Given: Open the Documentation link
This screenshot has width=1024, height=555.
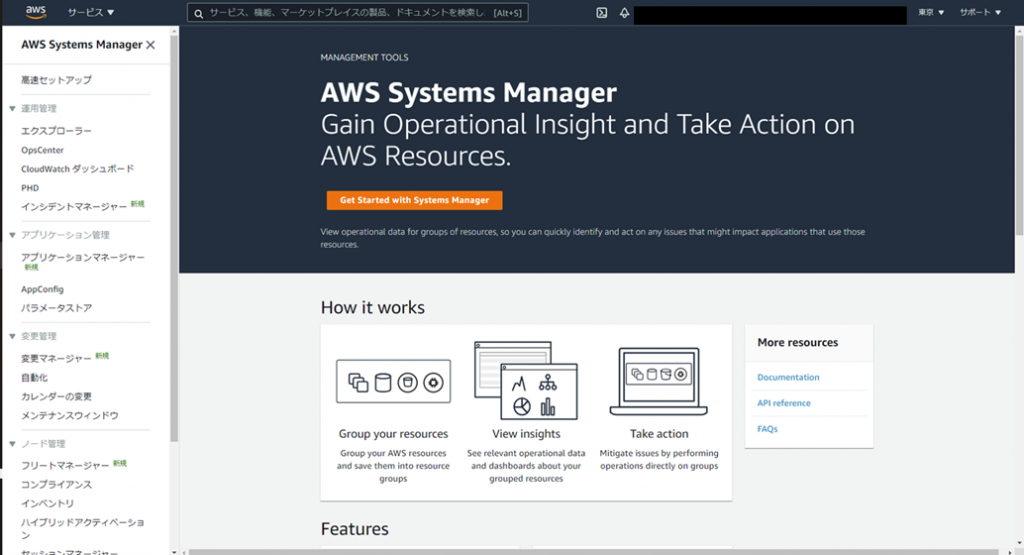Looking at the screenshot, I should coord(788,377).
